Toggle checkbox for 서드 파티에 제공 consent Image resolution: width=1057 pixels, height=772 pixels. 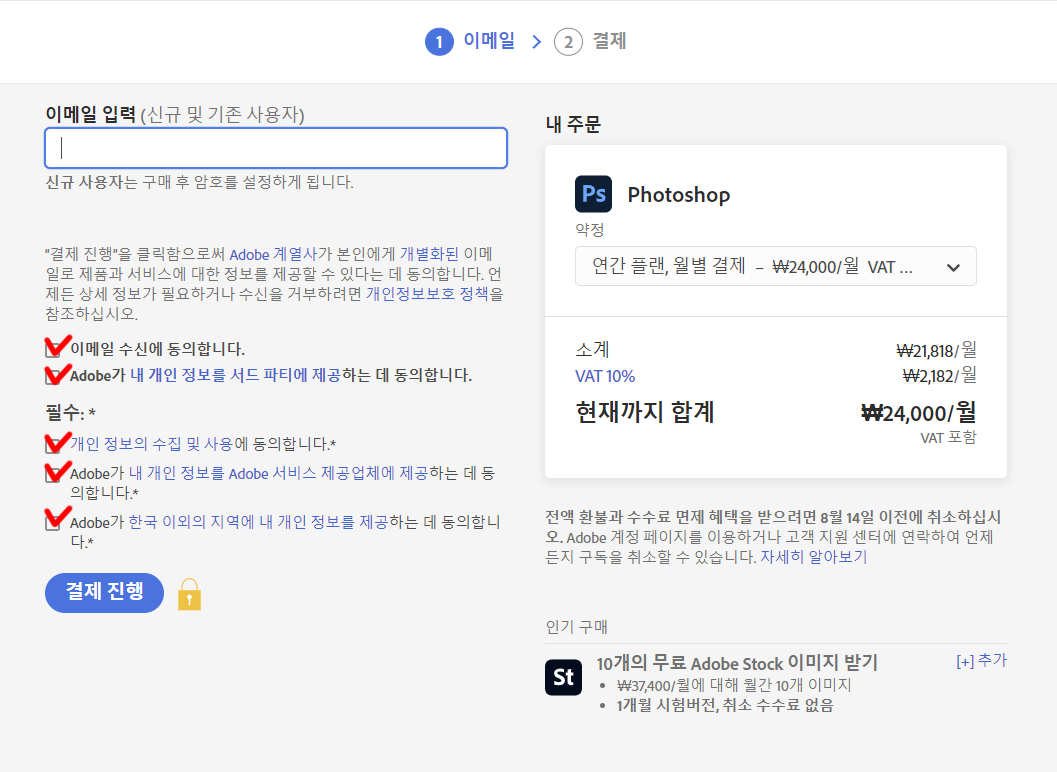click(x=53, y=376)
